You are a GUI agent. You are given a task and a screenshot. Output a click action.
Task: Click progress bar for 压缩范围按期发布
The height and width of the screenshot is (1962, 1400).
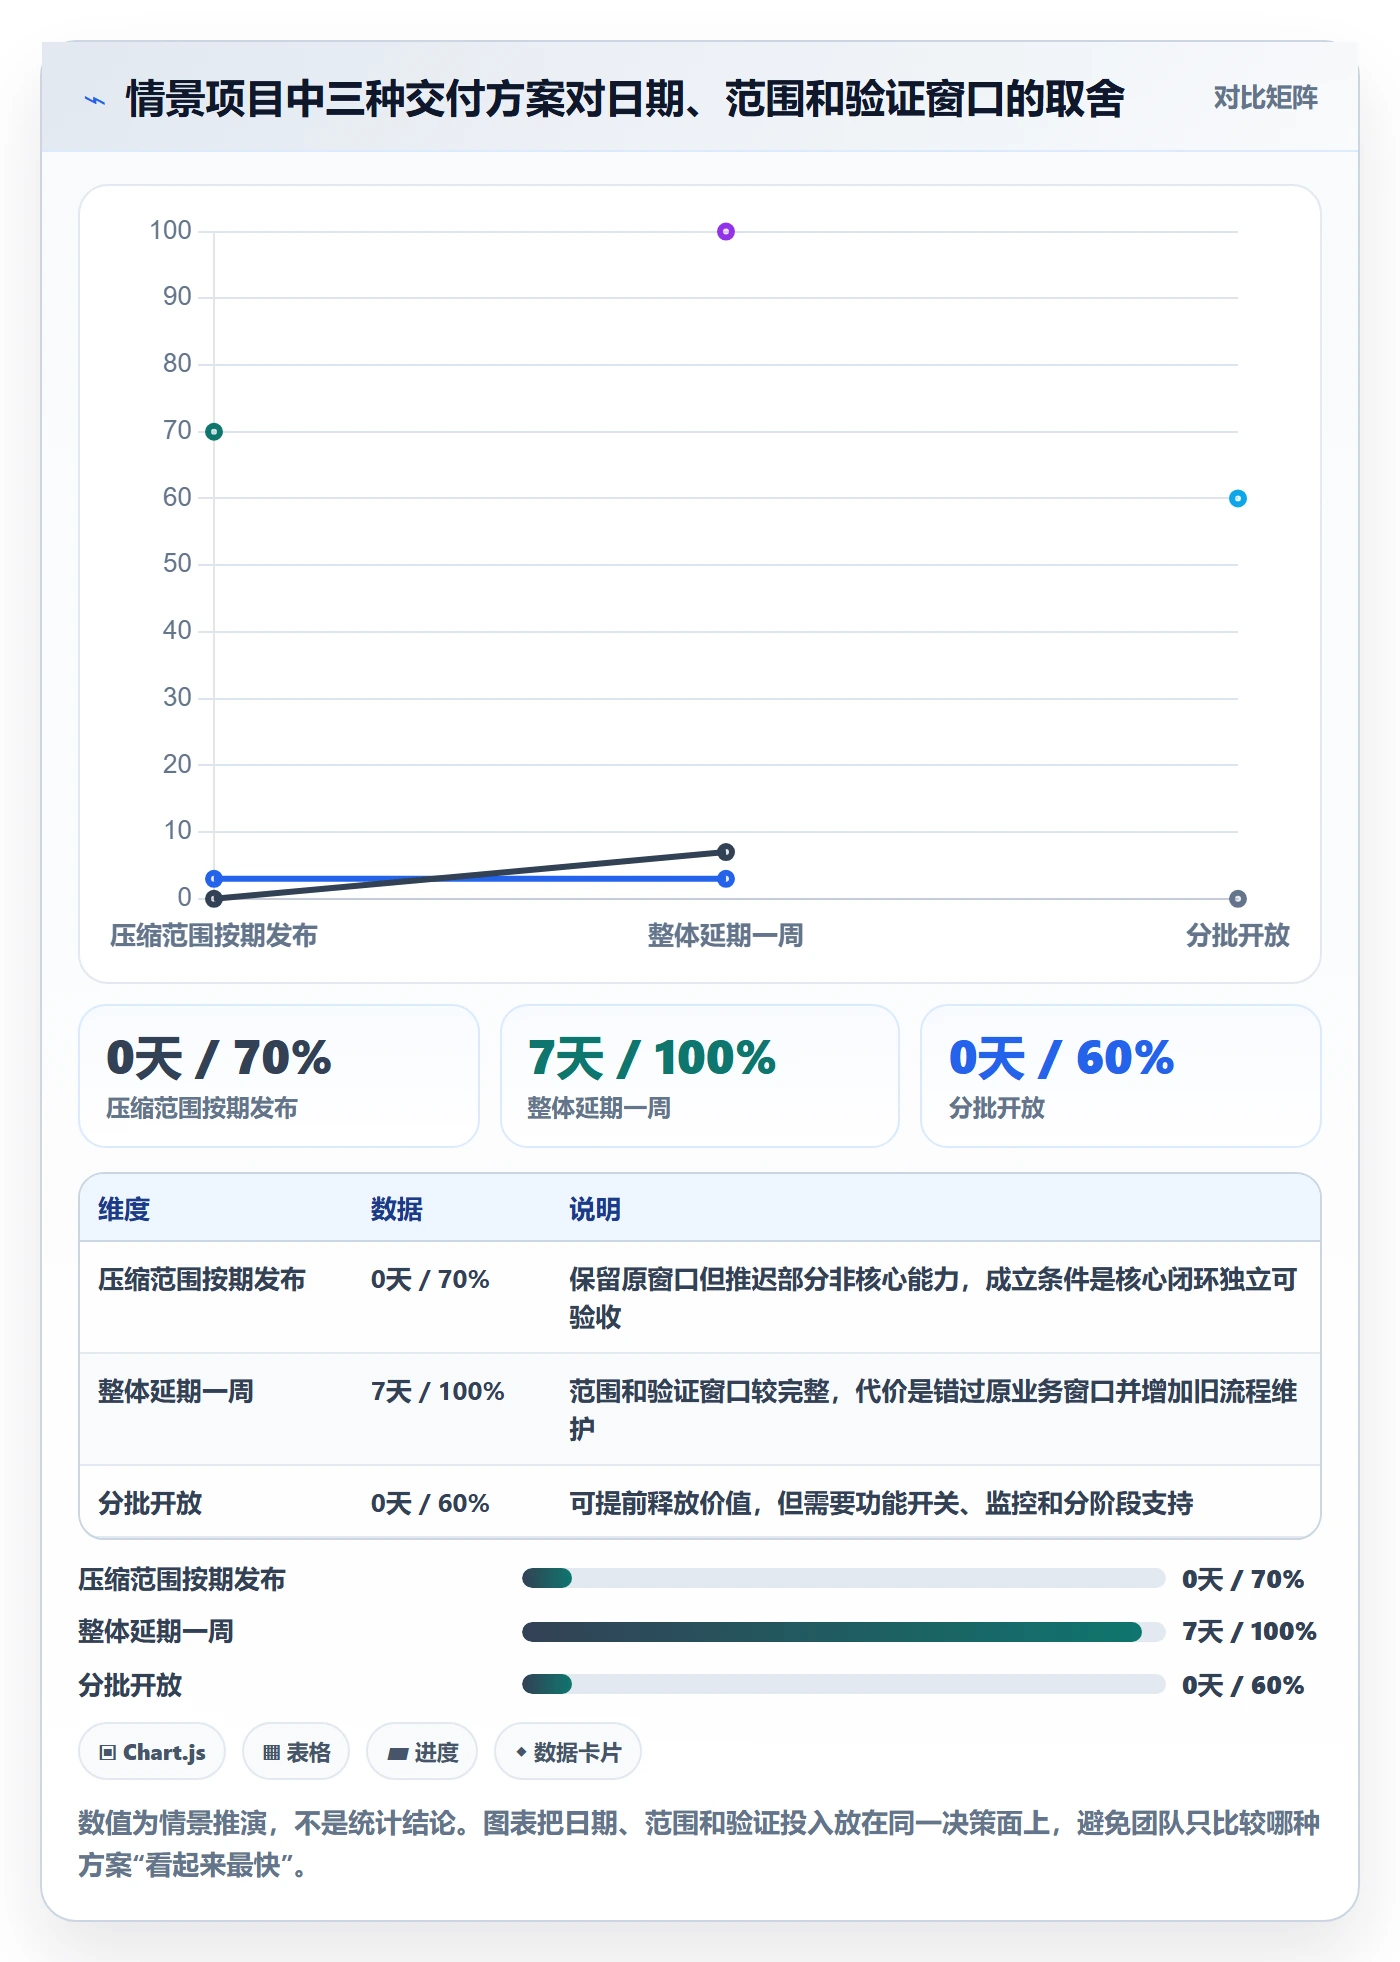click(843, 1578)
